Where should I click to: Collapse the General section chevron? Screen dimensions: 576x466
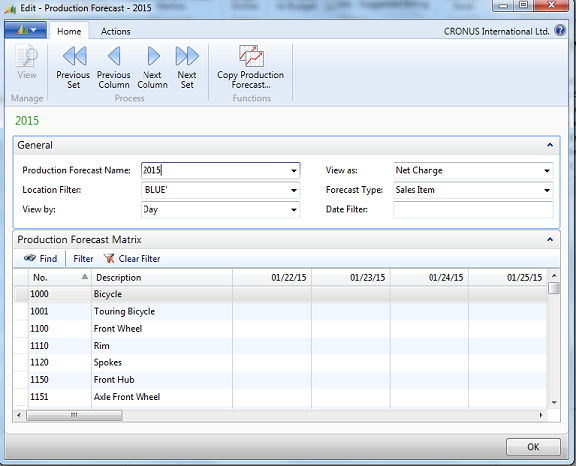click(550, 145)
